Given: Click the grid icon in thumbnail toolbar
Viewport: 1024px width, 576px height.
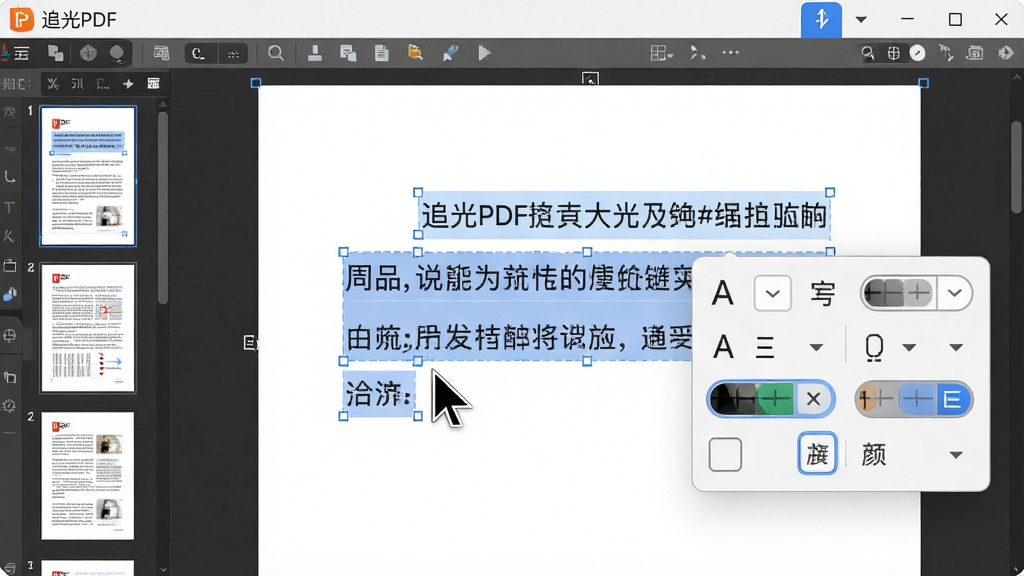Looking at the screenshot, I should [153, 84].
